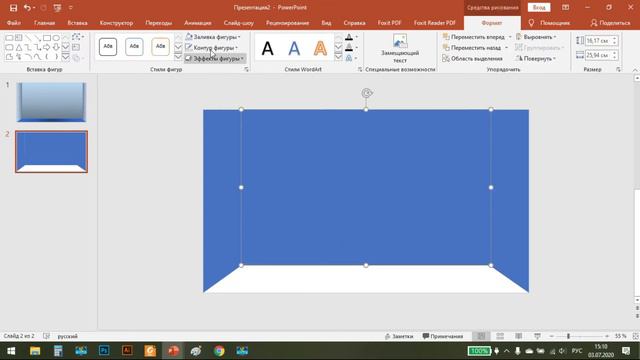Undo the last action
Image resolution: width=640 pixels, height=360 pixels.
(27, 8)
